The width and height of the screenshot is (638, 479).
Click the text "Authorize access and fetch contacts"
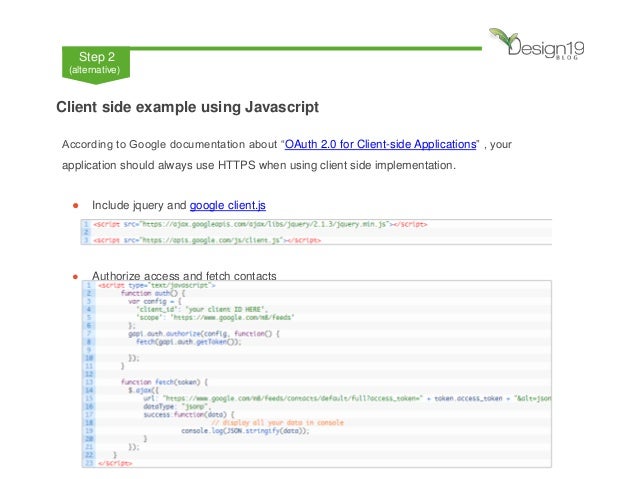point(184,276)
